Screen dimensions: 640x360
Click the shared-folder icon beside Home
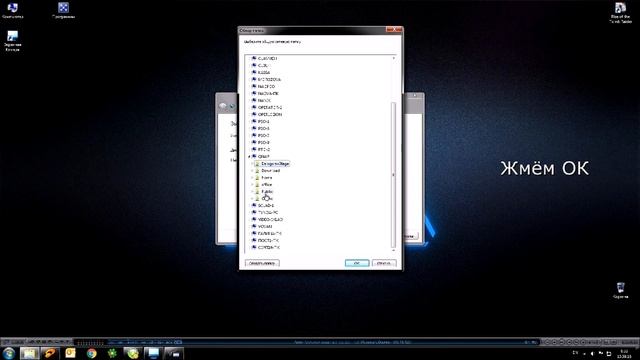pyautogui.click(x=257, y=178)
